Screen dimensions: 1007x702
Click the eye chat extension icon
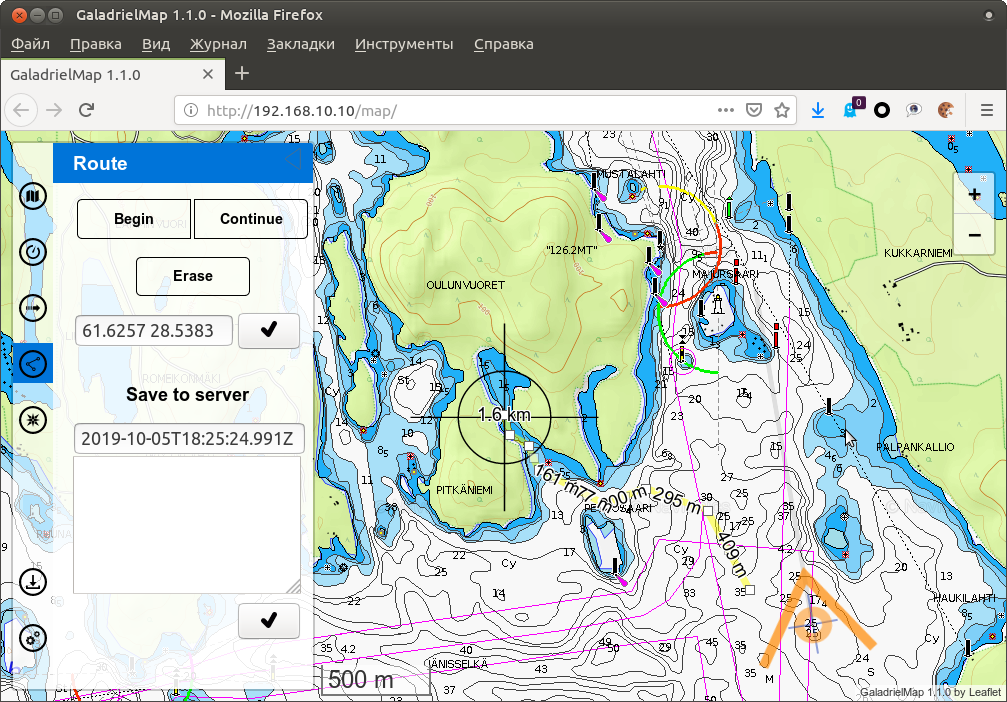[x=913, y=110]
